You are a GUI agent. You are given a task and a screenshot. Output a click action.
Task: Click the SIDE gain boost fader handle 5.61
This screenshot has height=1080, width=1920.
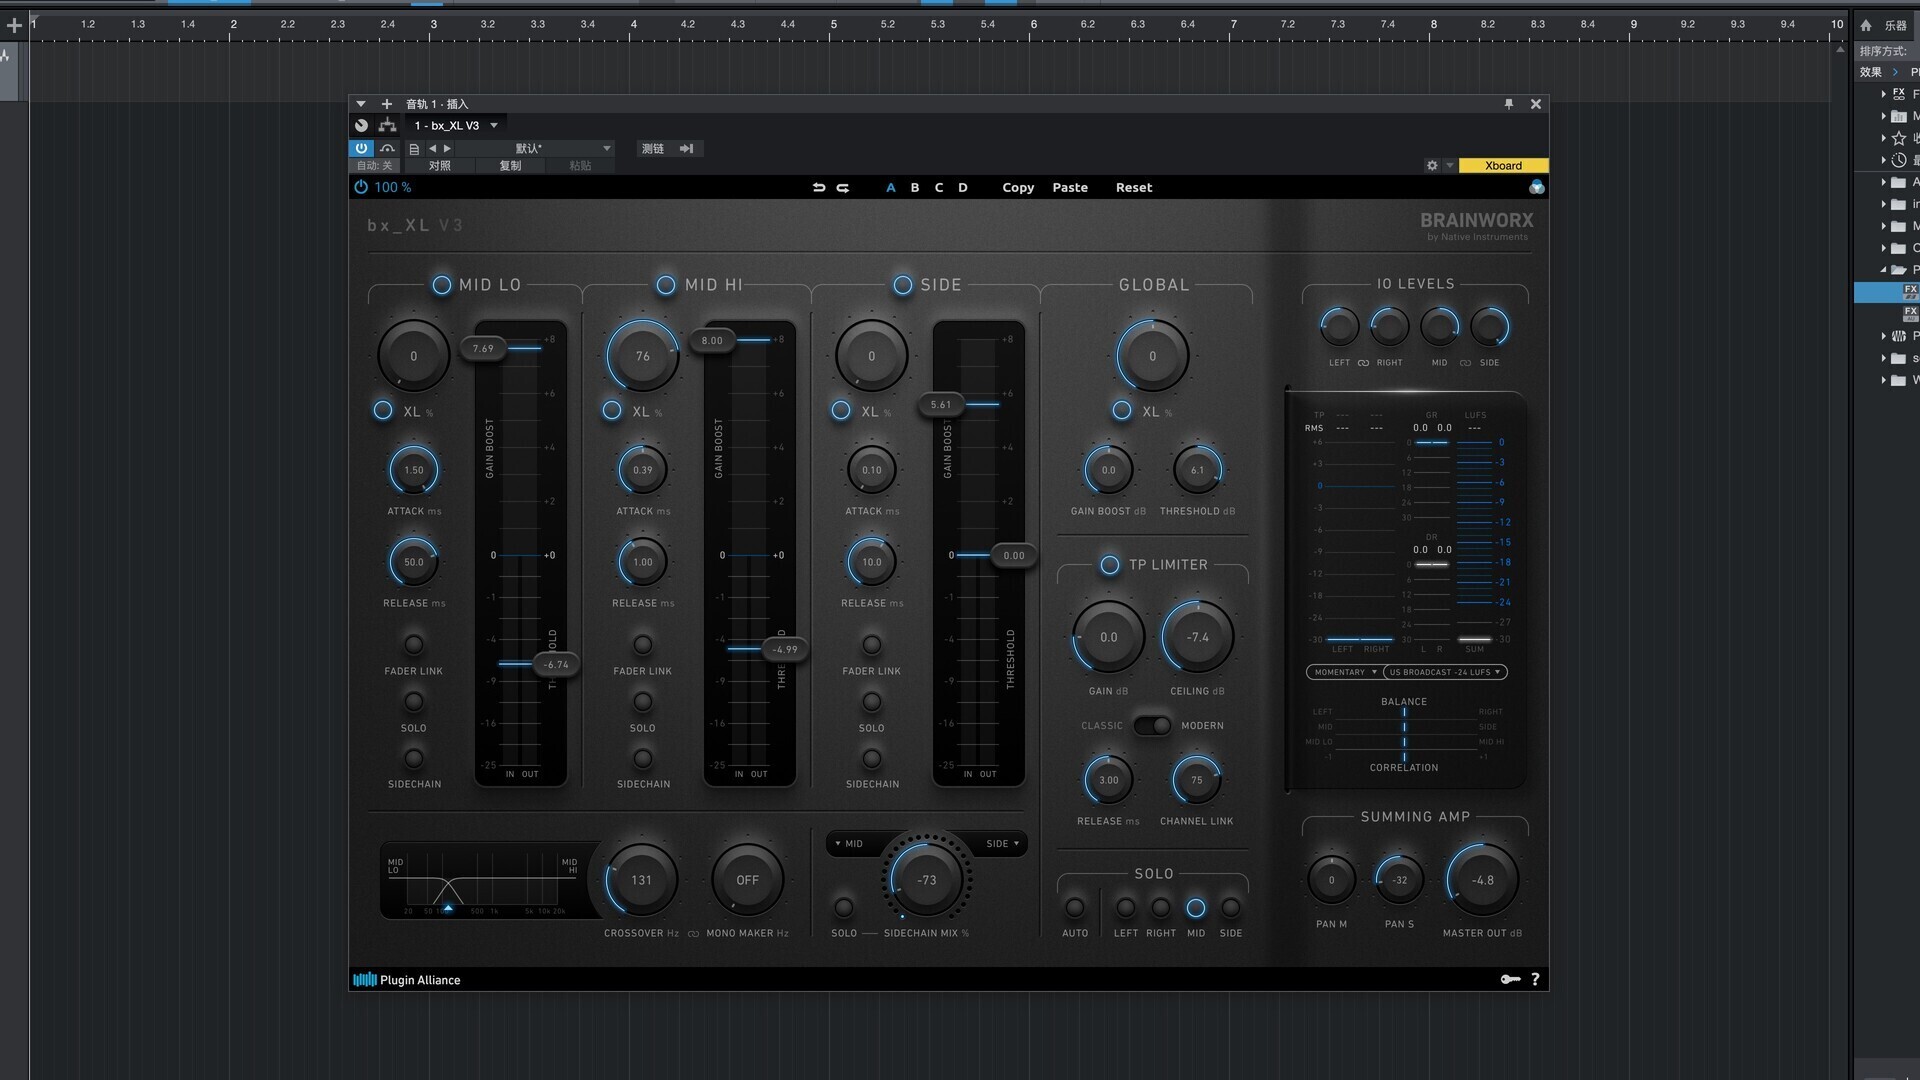coord(941,404)
